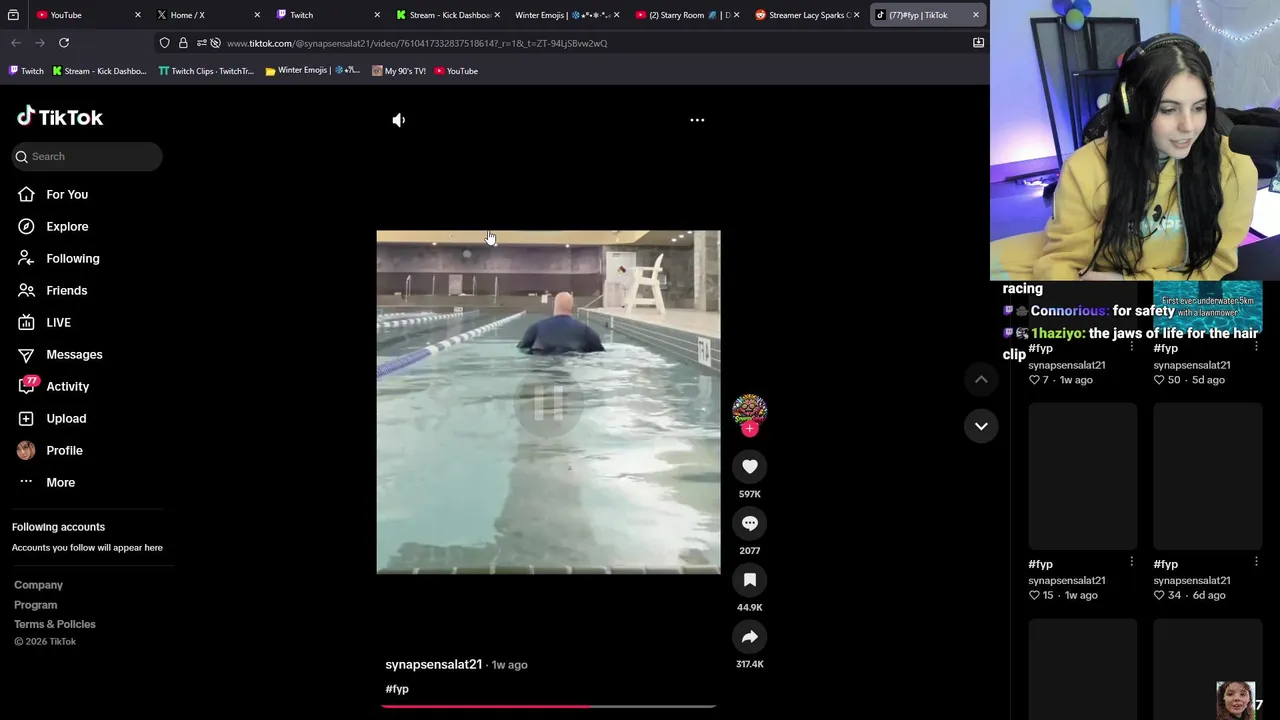Open the video thumbnail with 15 likes
Viewport: 1280px width, 720px height.
pos(1083,476)
